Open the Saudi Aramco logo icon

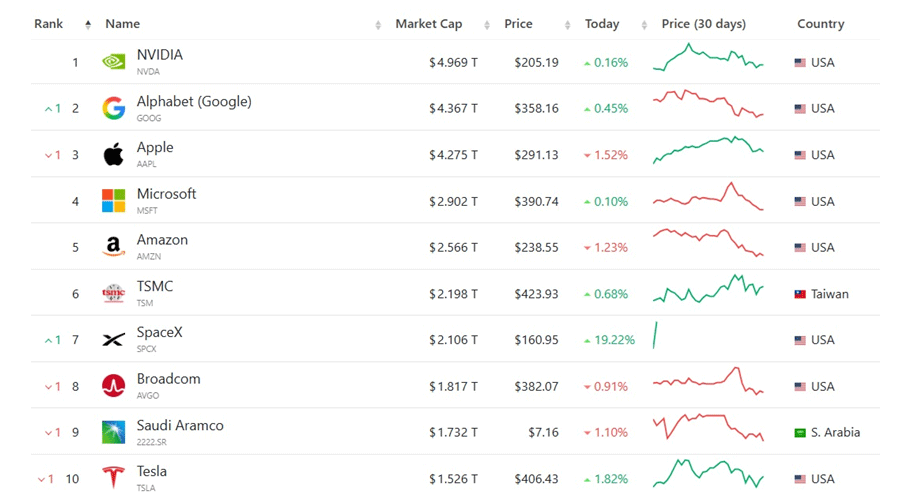114,432
